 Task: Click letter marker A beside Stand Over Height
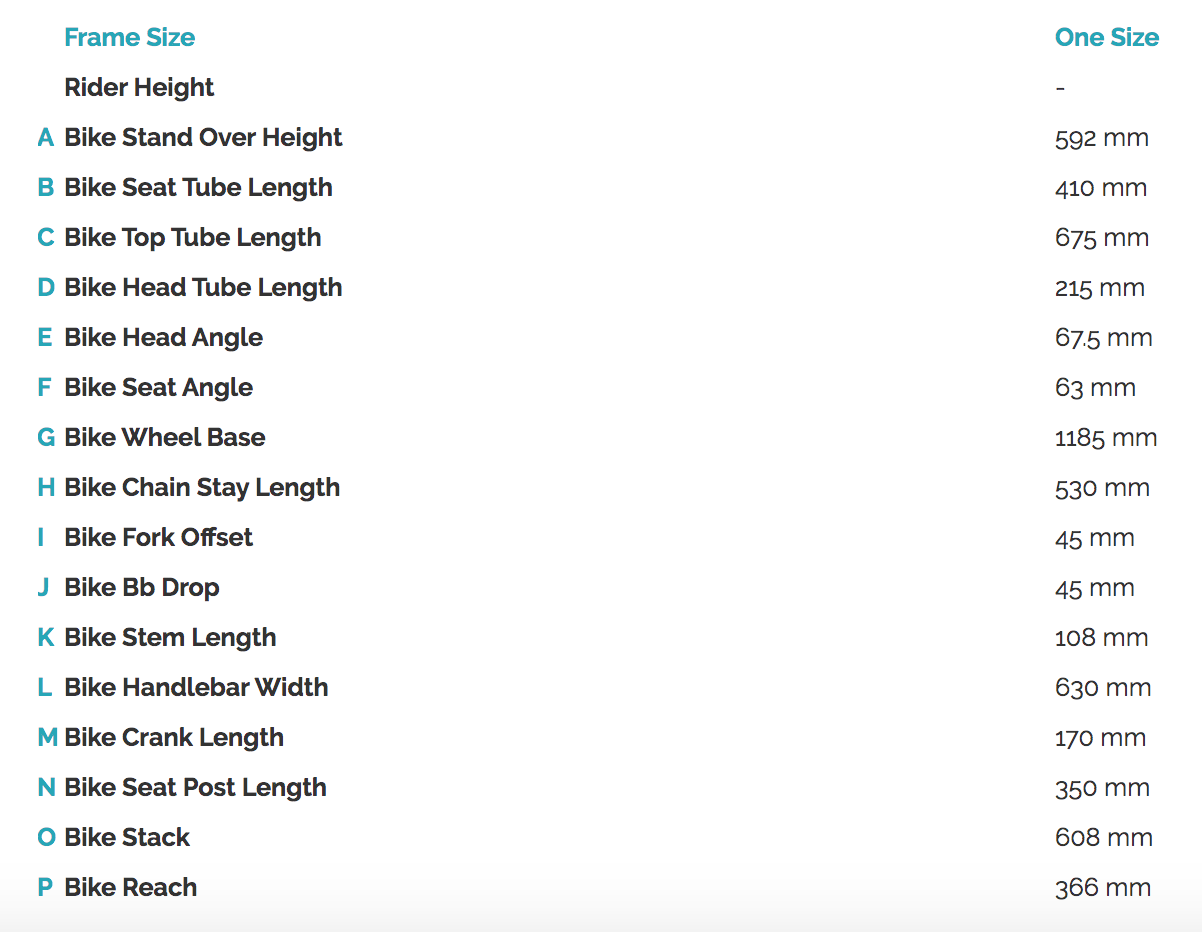[x=45, y=138]
